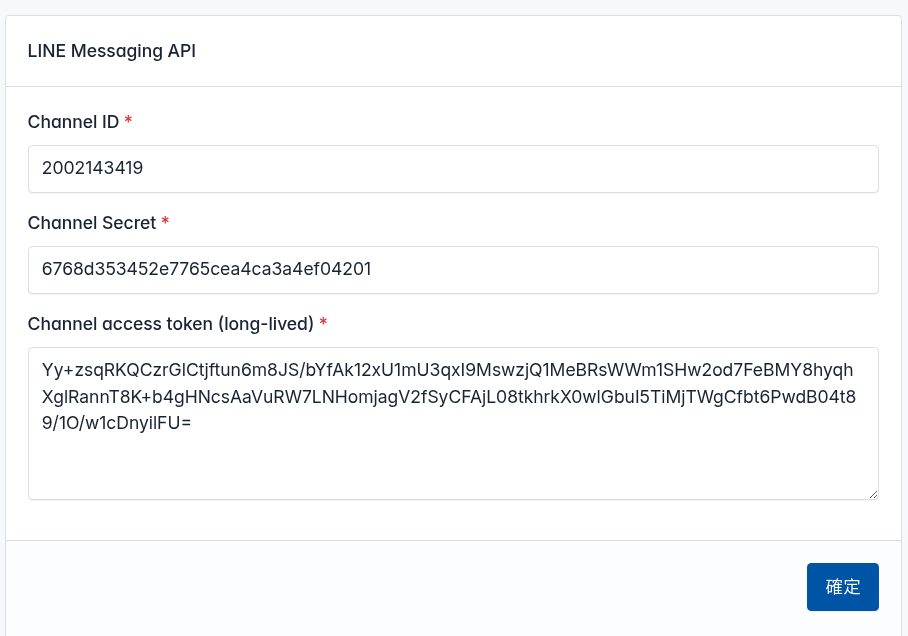This screenshot has width=908, height=636.
Task: Click the 確定 confirm button
Action: [843, 587]
